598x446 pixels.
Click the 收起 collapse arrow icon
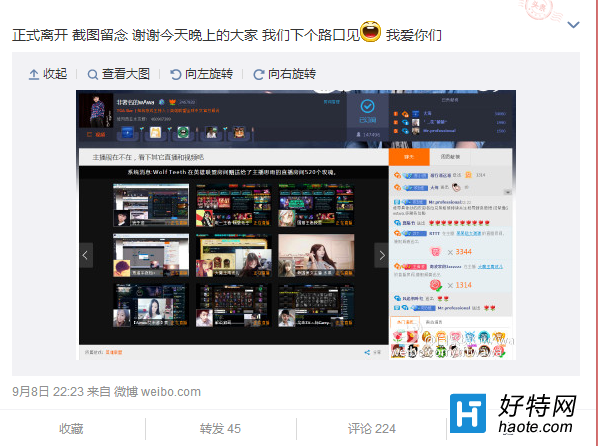tap(34, 74)
